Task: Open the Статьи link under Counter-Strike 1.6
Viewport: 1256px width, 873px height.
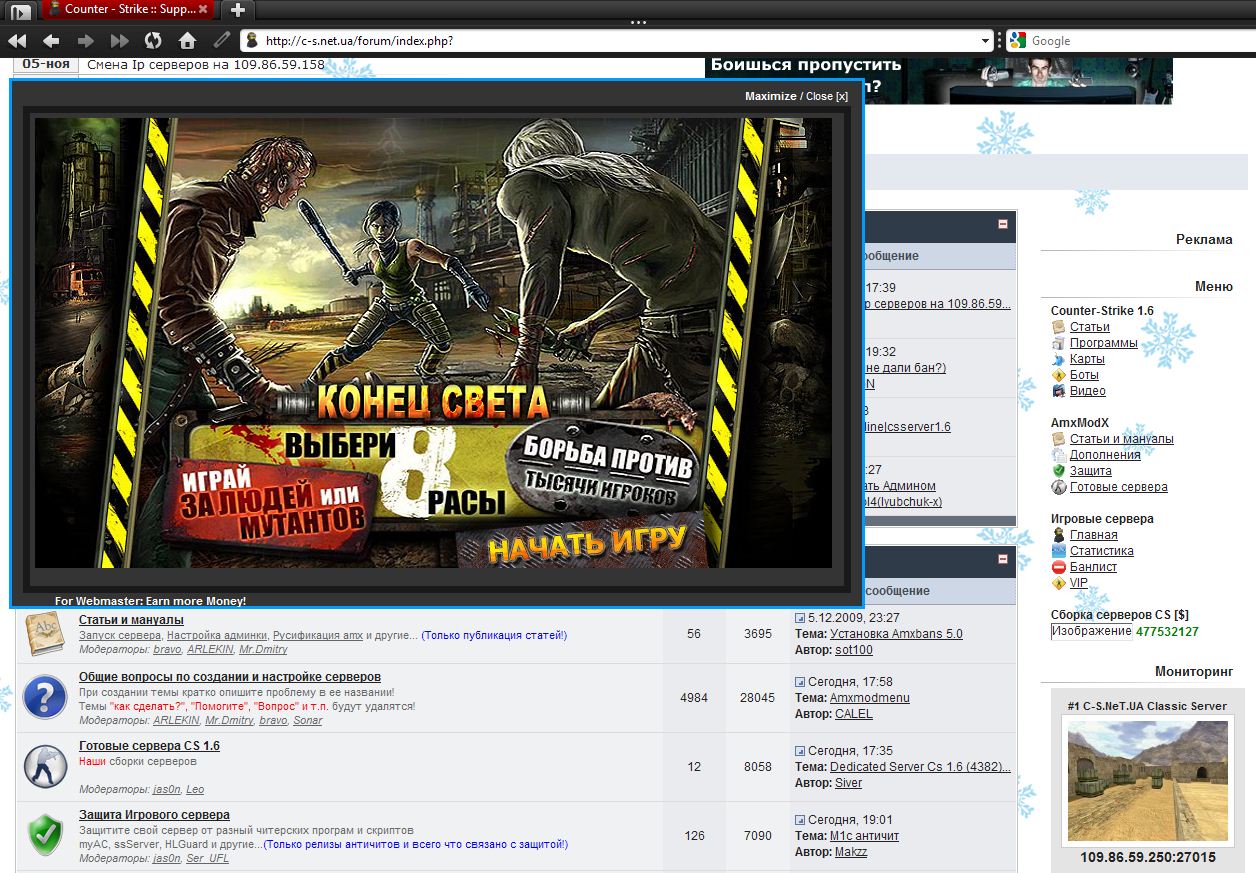Action: 1089,327
